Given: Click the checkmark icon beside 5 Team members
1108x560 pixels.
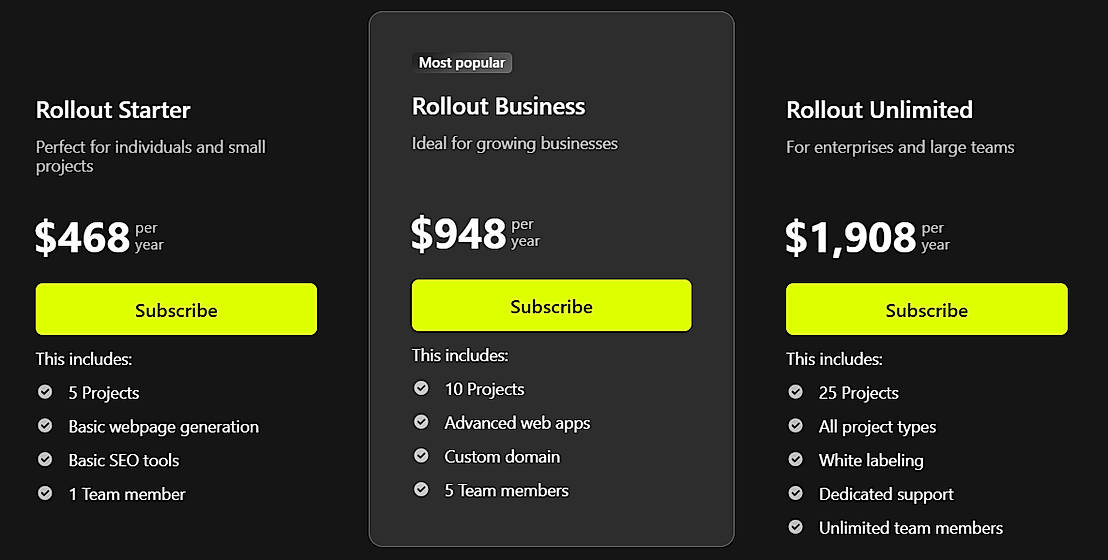Looking at the screenshot, I should (x=421, y=490).
